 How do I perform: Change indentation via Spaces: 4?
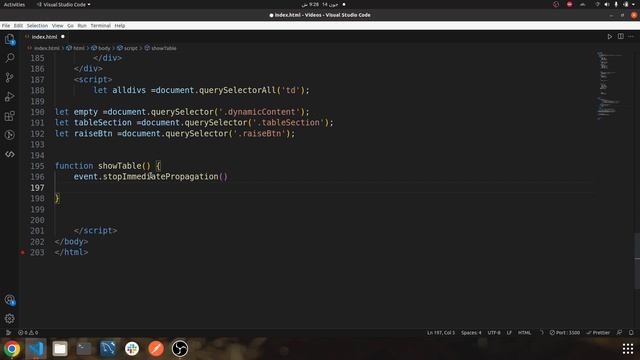point(471,333)
